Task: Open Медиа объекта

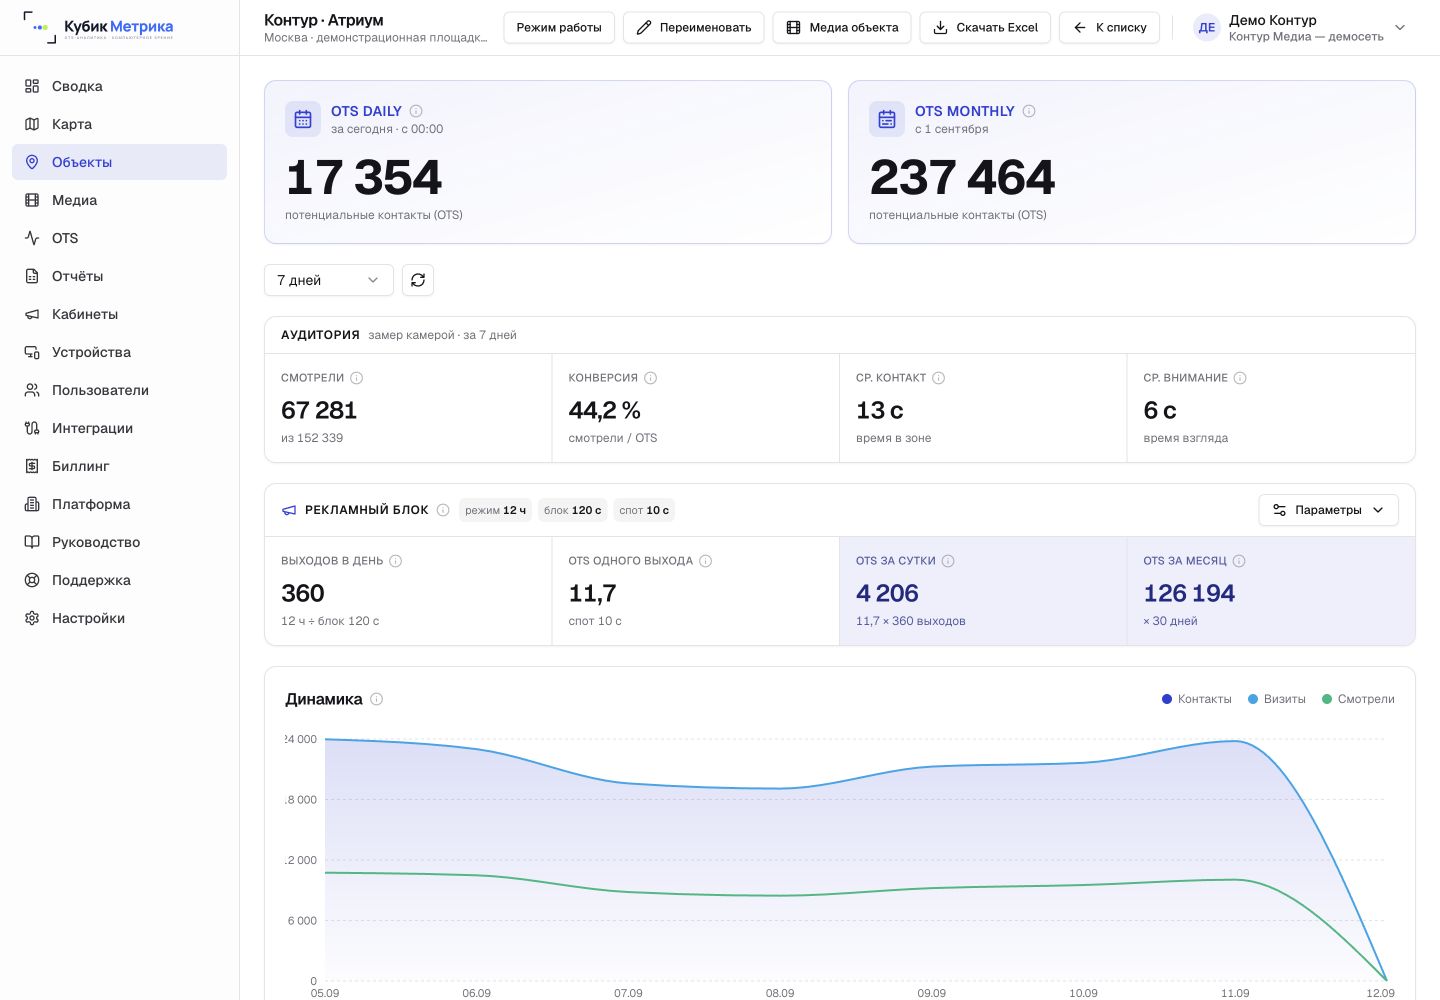Action: click(x=842, y=28)
